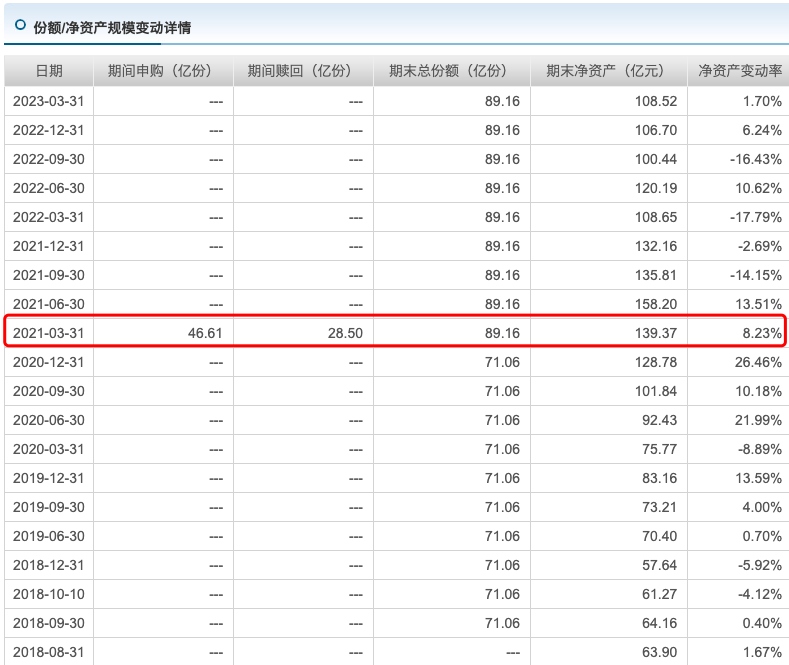The height and width of the screenshot is (665, 789).
Task: Select the 2023-03-31 date cell
Action: pyautogui.click(x=49, y=101)
